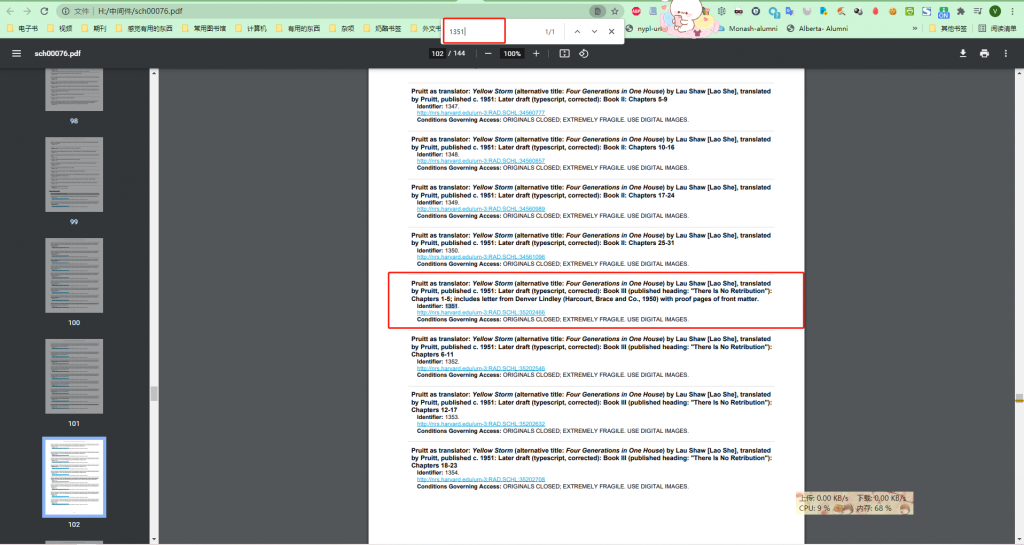
Task: Select page 101 thumbnail
Action: point(74,376)
